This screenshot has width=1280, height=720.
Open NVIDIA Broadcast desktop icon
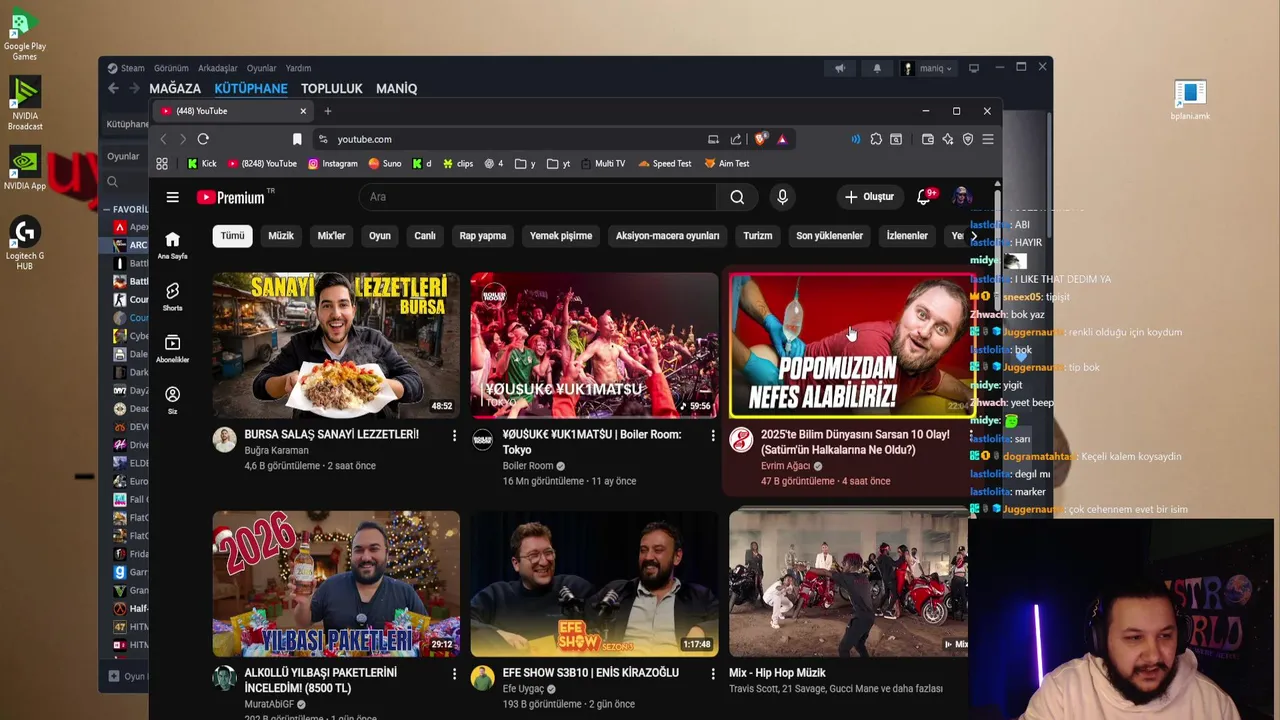click(x=25, y=103)
